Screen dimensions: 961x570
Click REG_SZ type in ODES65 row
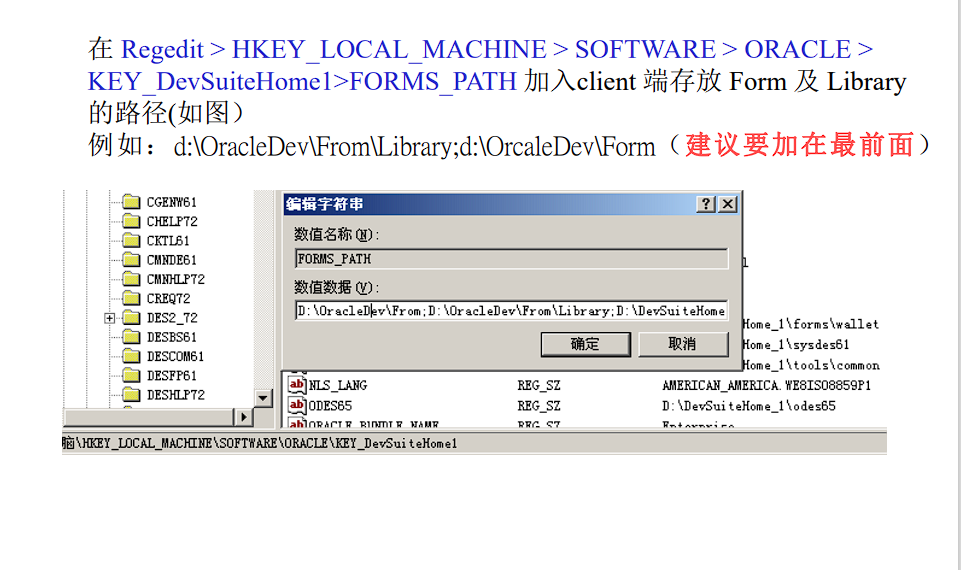539,406
